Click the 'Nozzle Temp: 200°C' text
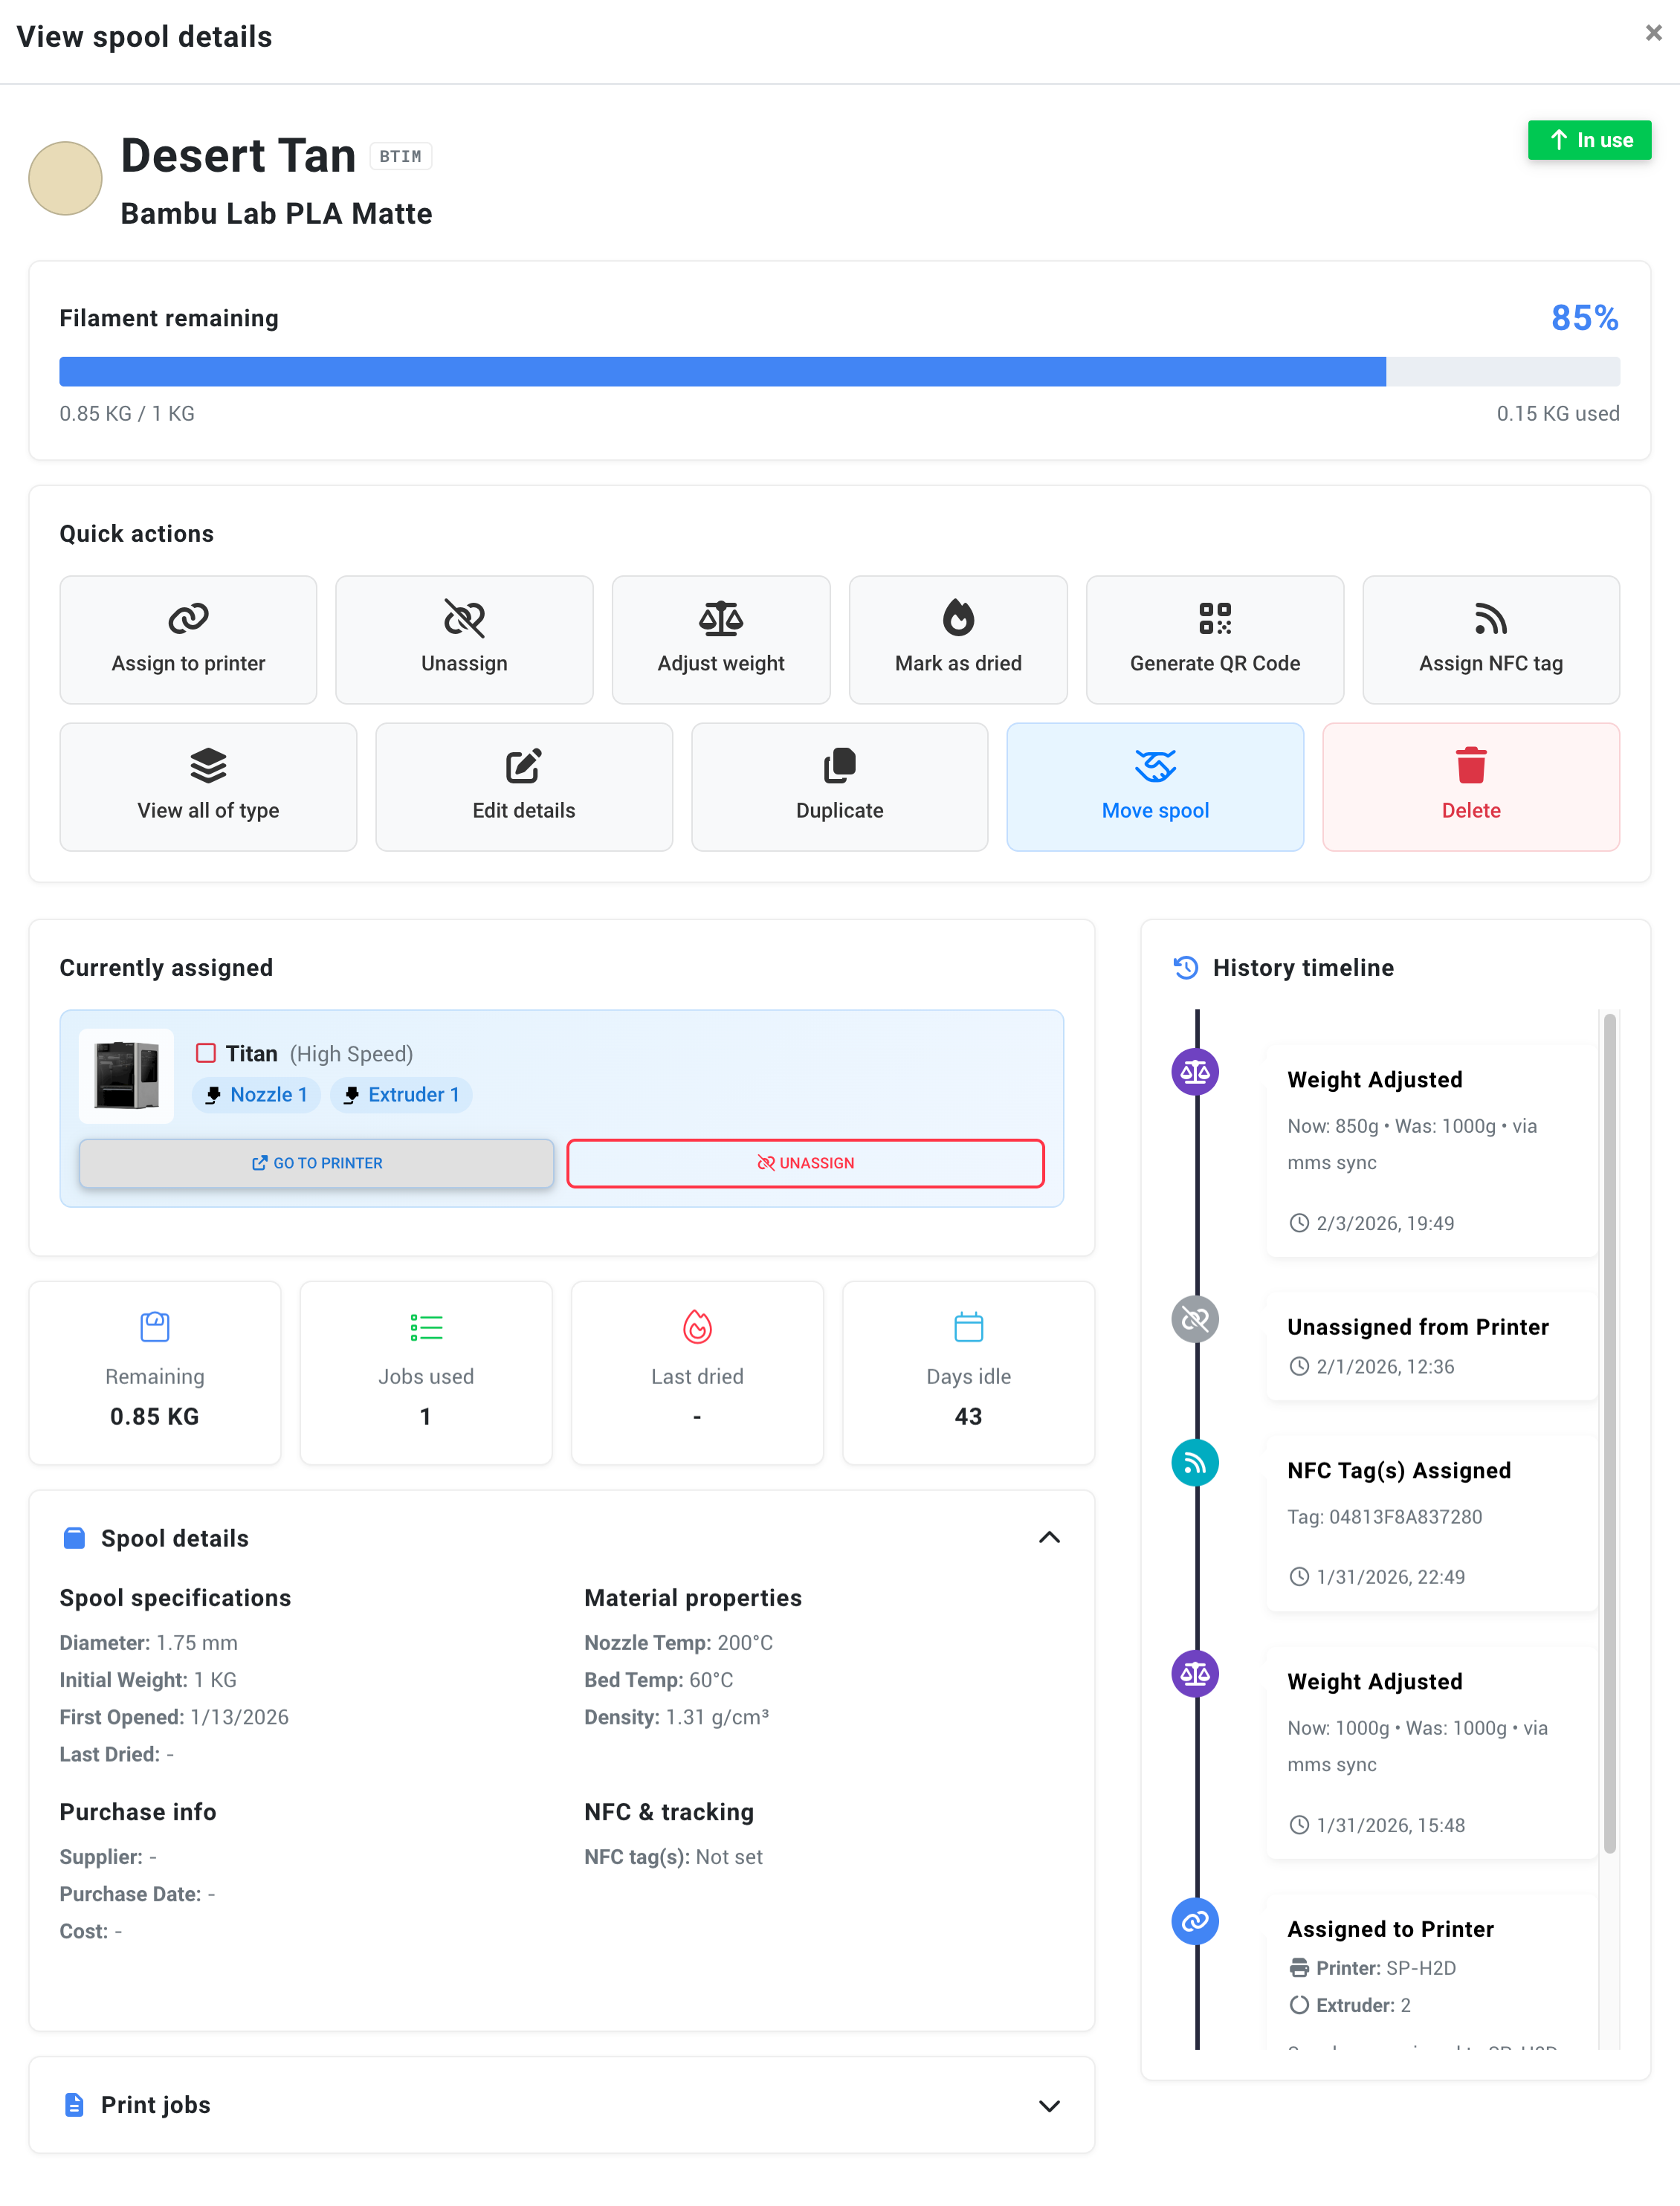 coord(678,1643)
